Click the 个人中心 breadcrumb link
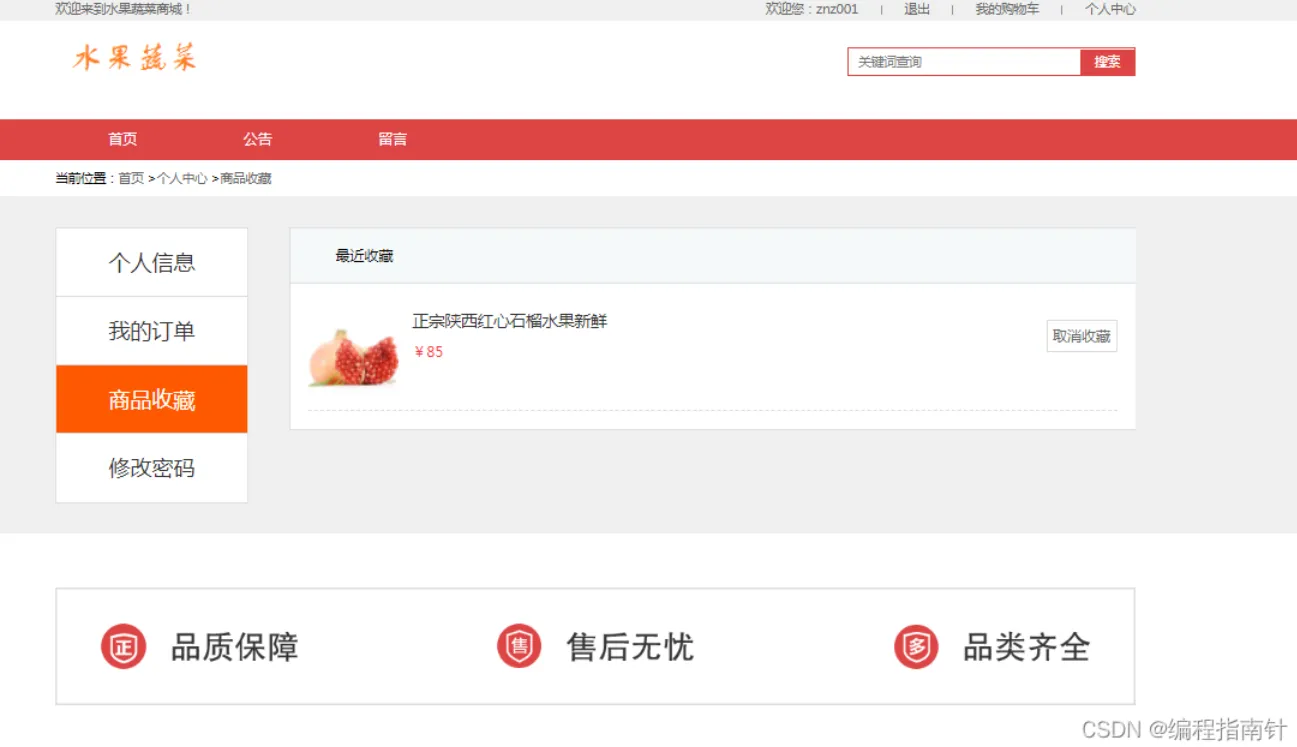1297x747 pixels. pyautogui.click(x=182, y=178)
